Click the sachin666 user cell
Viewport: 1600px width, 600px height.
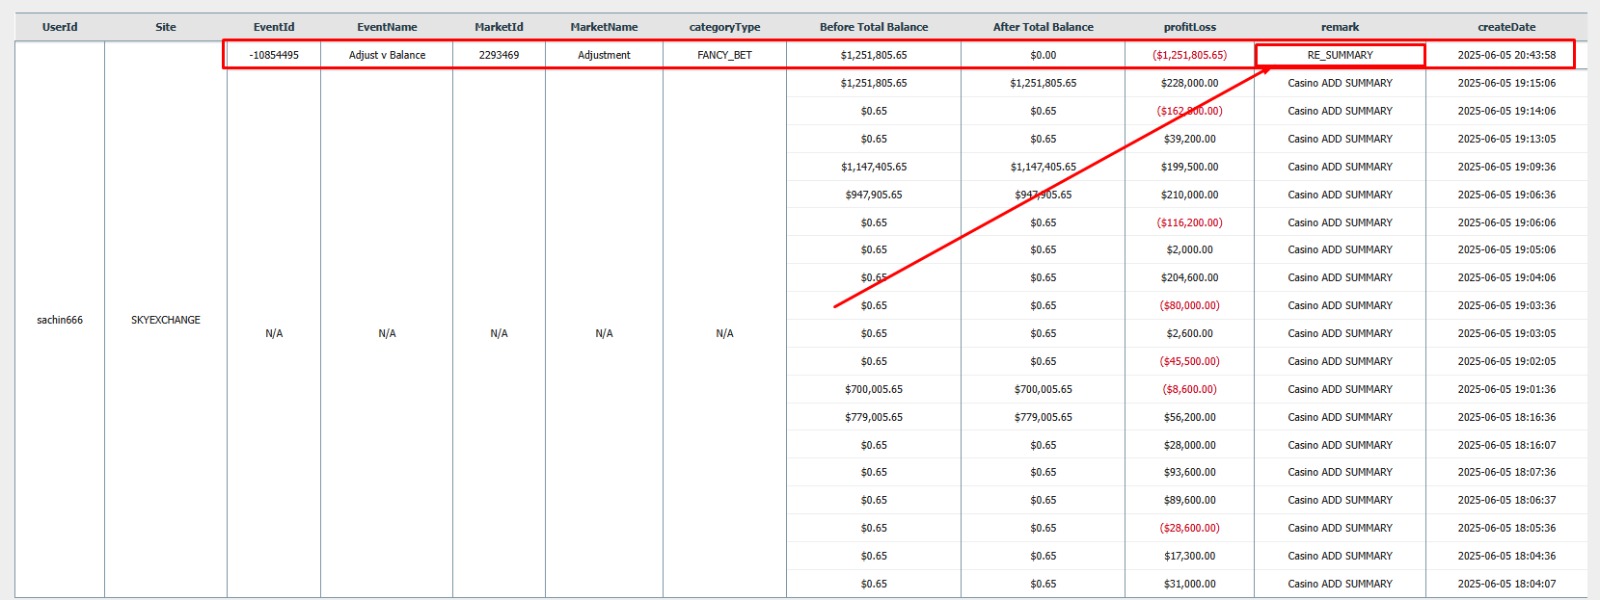coord(59,320)
